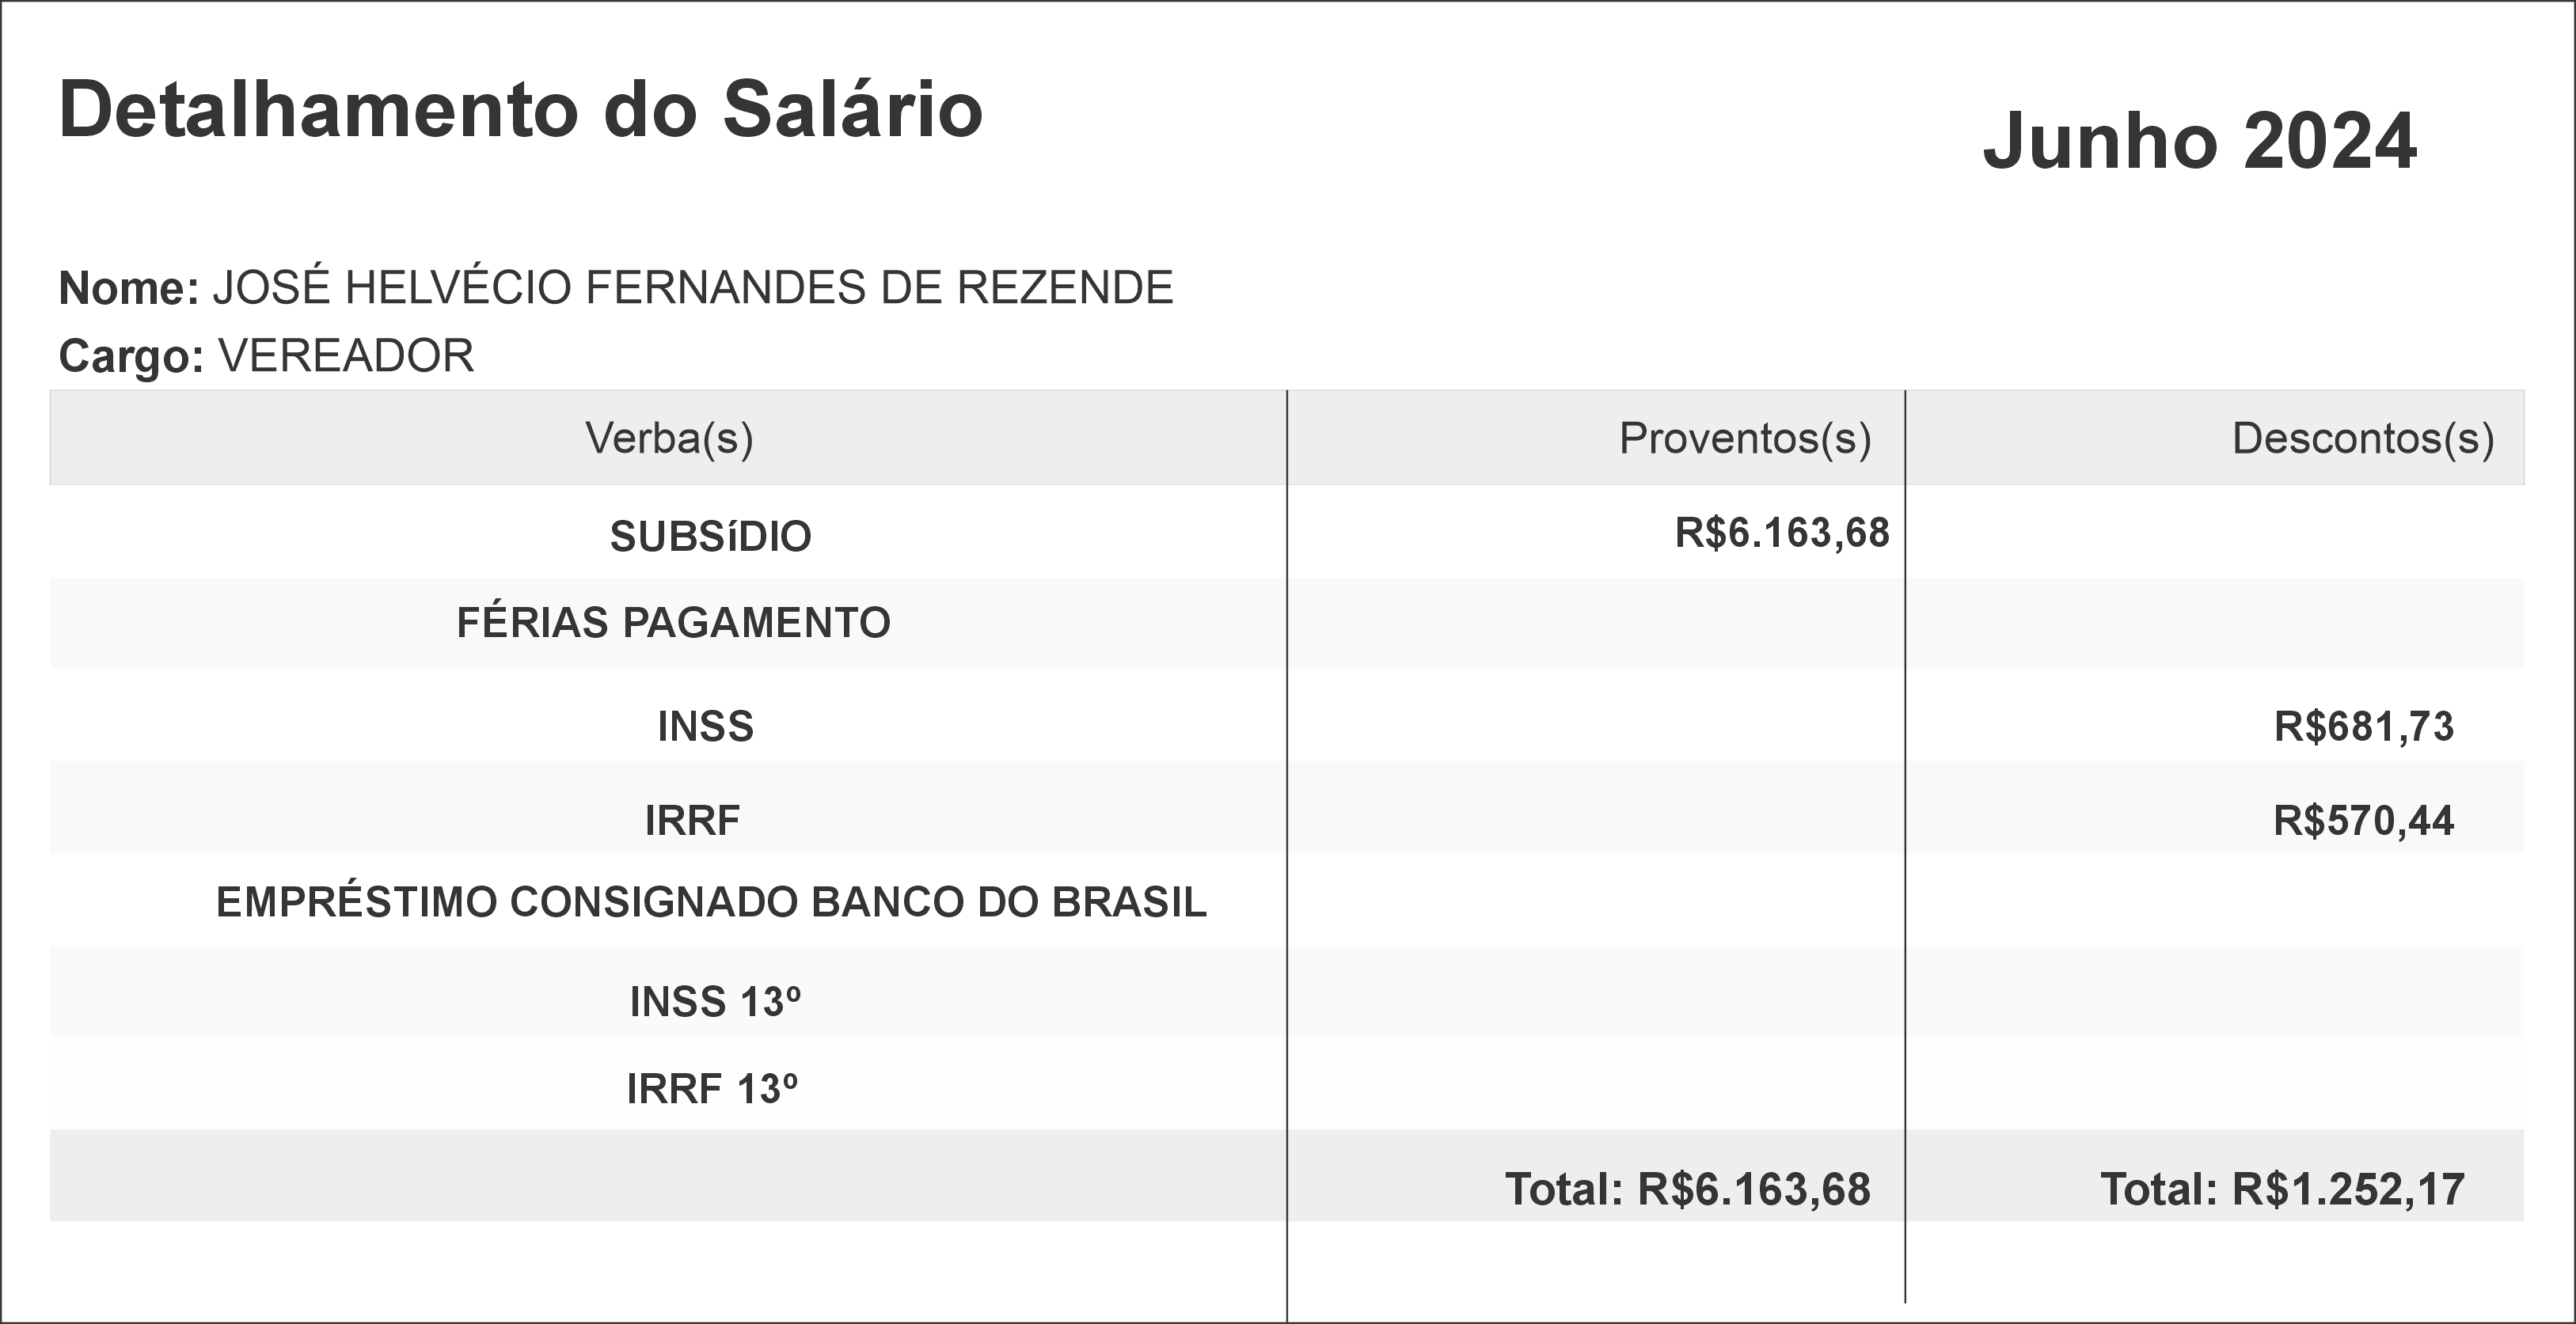This screenshot has width=2576, height=1324.
Task: Click the Descontos(s) column header
Action: click(2362, 438)
